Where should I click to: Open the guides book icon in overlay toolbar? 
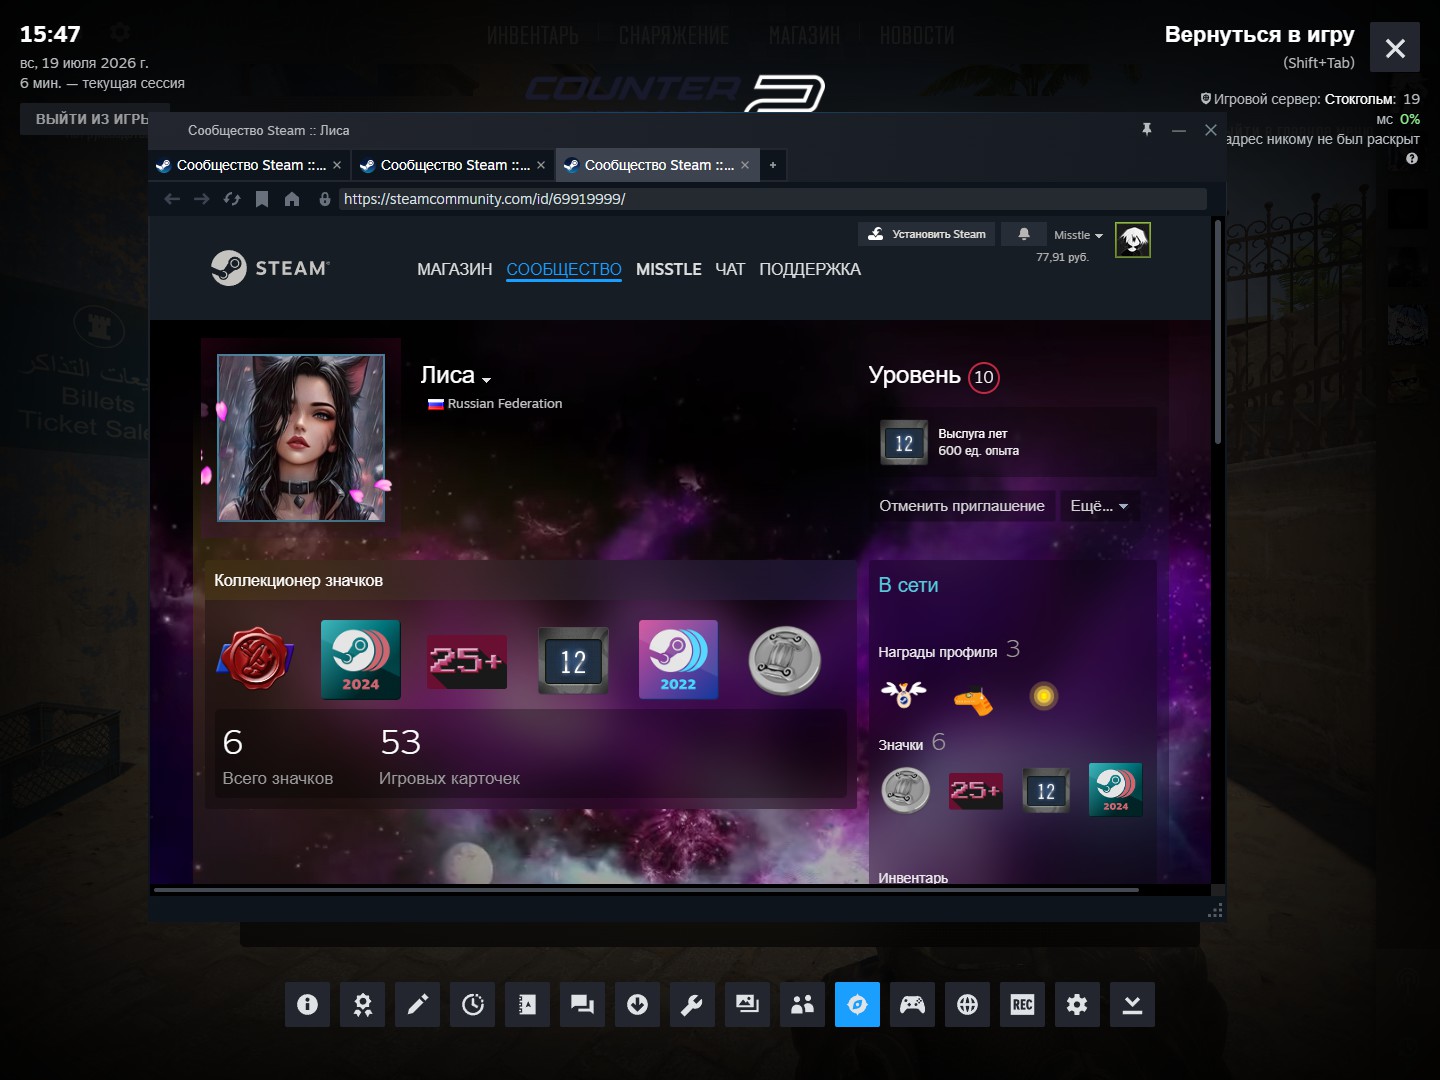click(x=527, y=1004)
